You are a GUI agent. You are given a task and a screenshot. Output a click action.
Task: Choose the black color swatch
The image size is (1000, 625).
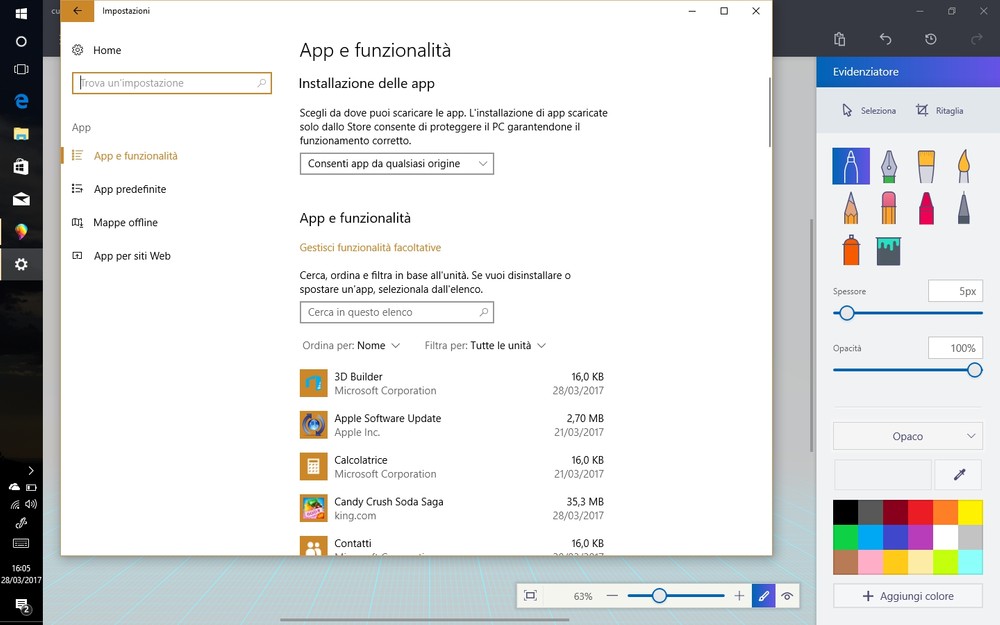(x=845, y=512)
